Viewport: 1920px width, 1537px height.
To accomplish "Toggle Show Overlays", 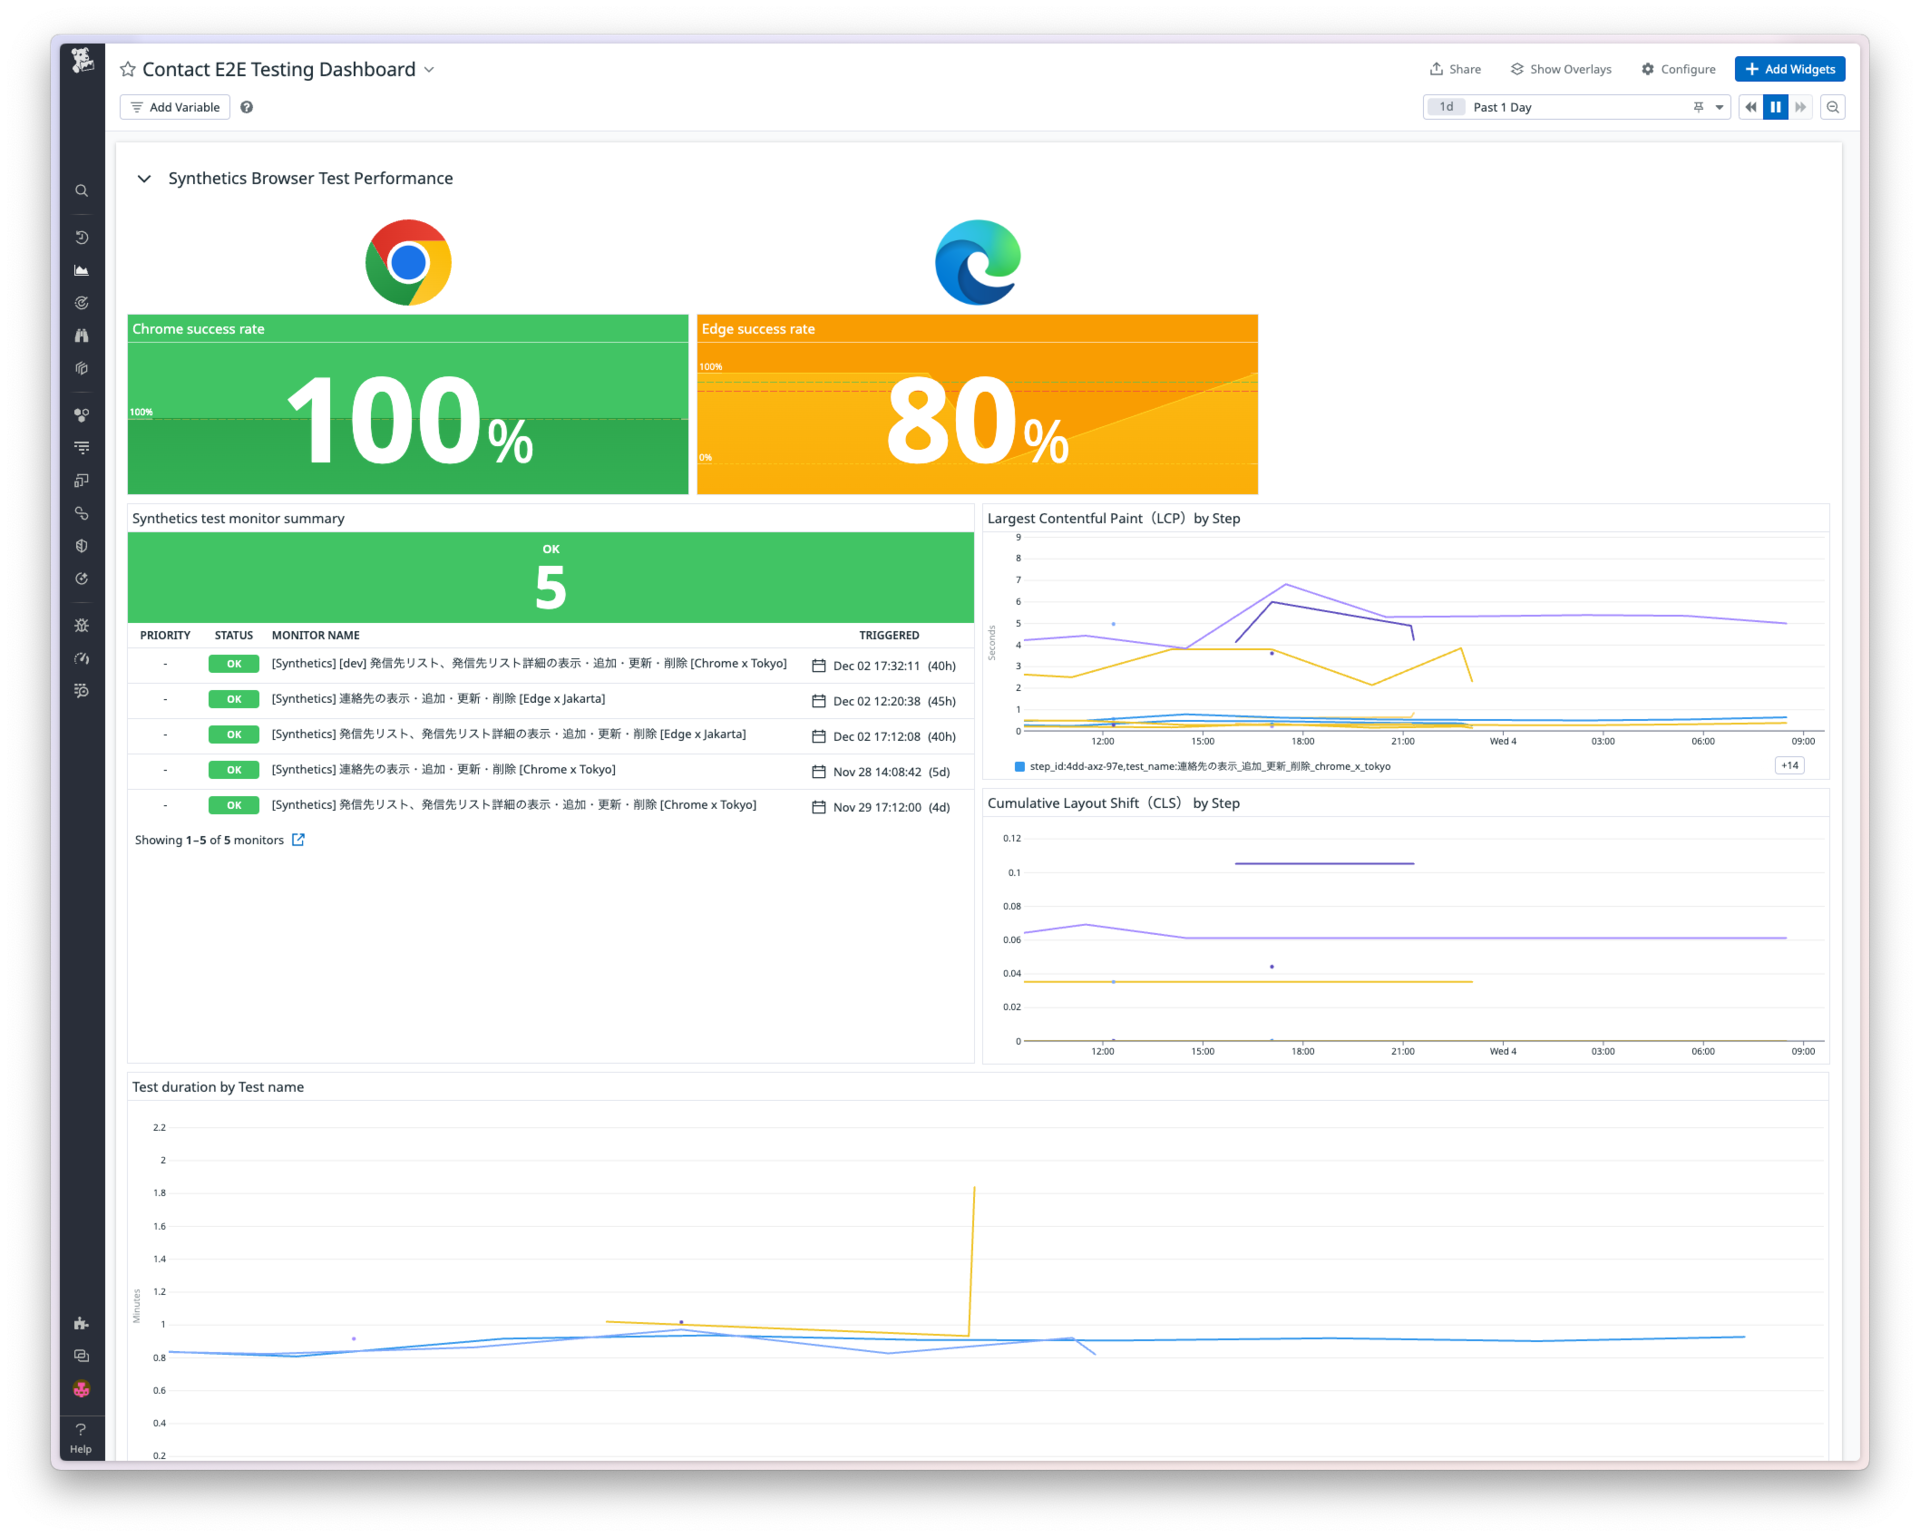I will click(x=1561, y=69).
